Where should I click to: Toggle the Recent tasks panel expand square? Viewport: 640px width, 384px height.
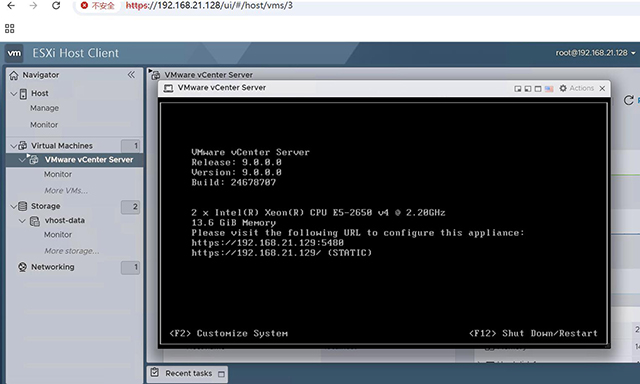pyautogui.click(x=221, y=374)
